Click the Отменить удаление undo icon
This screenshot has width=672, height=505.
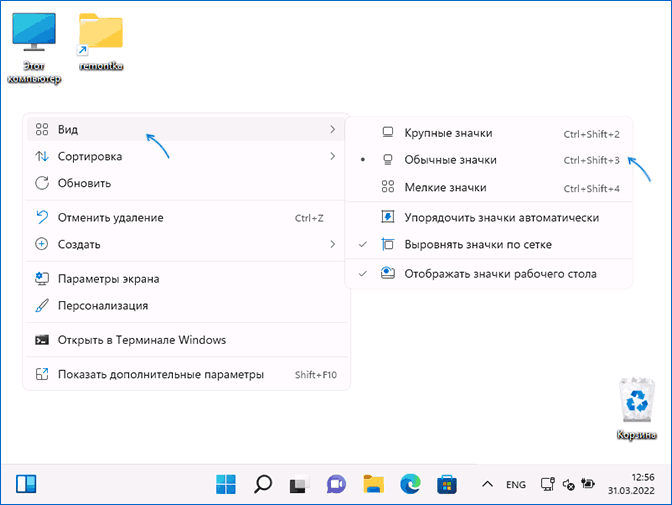[42, 217]
